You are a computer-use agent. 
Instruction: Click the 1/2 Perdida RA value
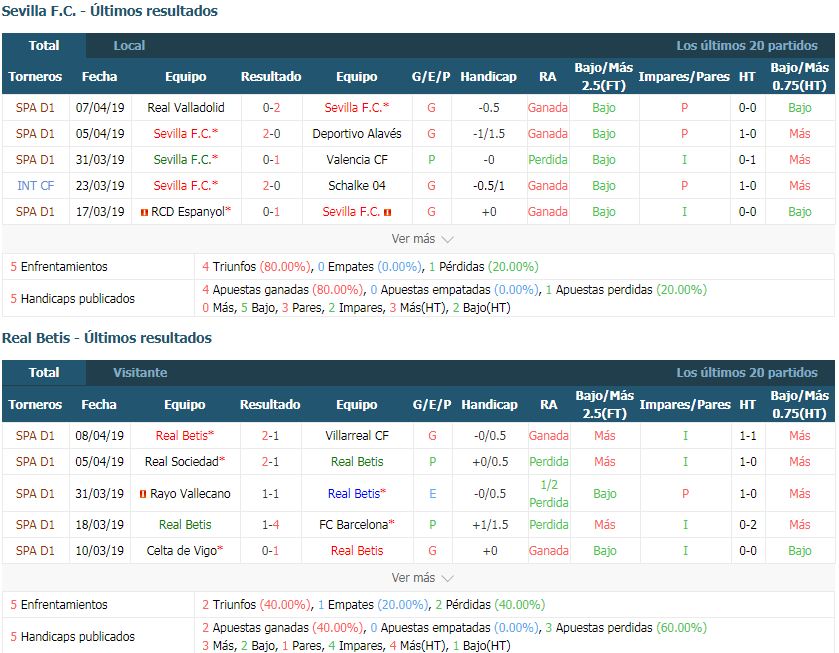pyautogui.click(x=549, y=493)
